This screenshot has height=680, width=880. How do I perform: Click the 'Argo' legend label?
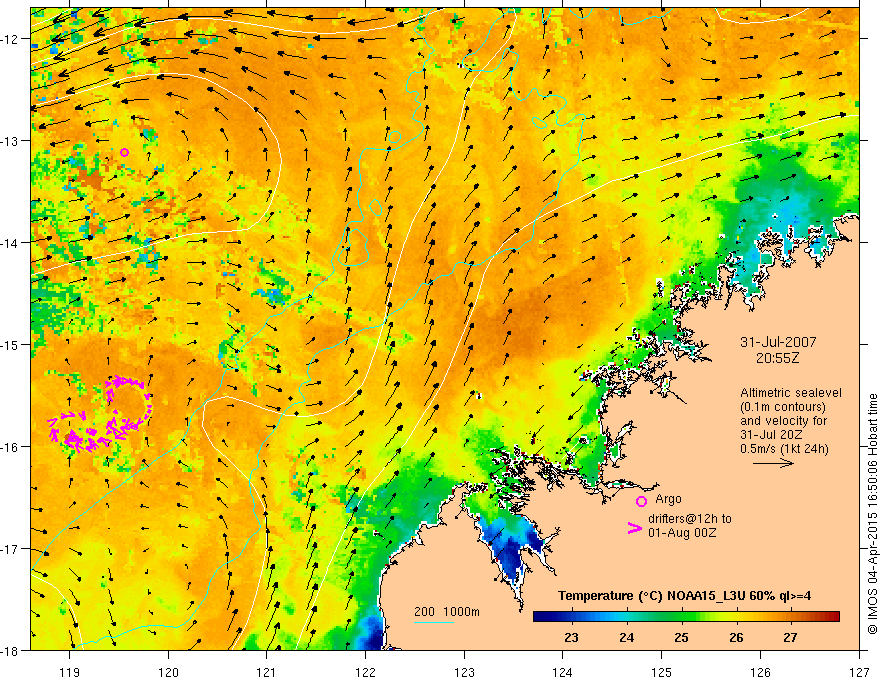(668, 499)
